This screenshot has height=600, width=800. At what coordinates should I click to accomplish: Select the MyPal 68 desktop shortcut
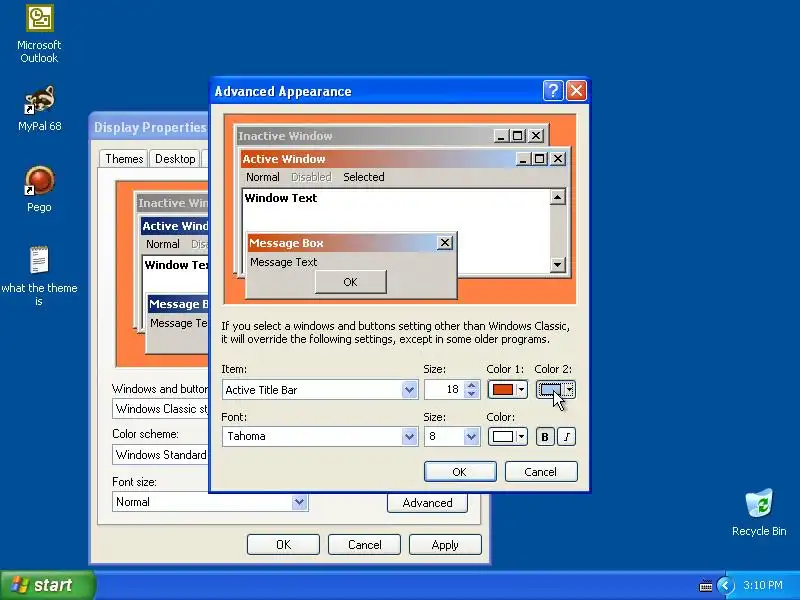pyautogui.click(x=39, y=108)
